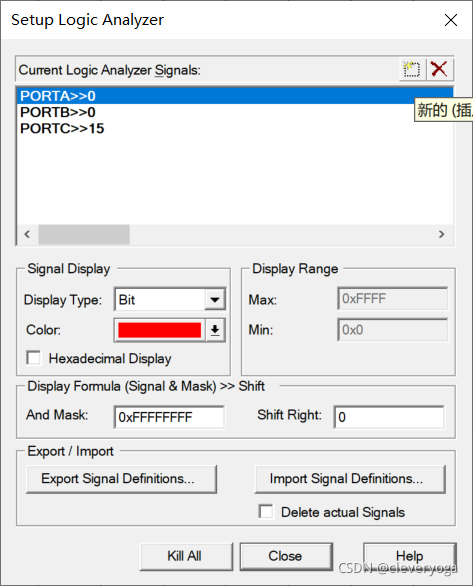This screenshot has width=473, height=586.
Task: Click the red color swatch
Action: coord(160,330)
